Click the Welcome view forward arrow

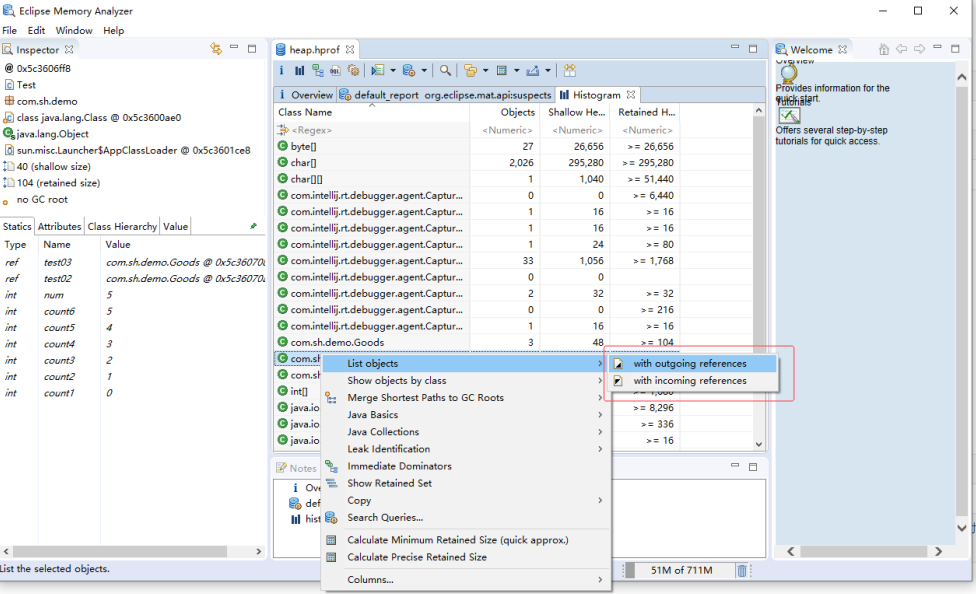919,49
